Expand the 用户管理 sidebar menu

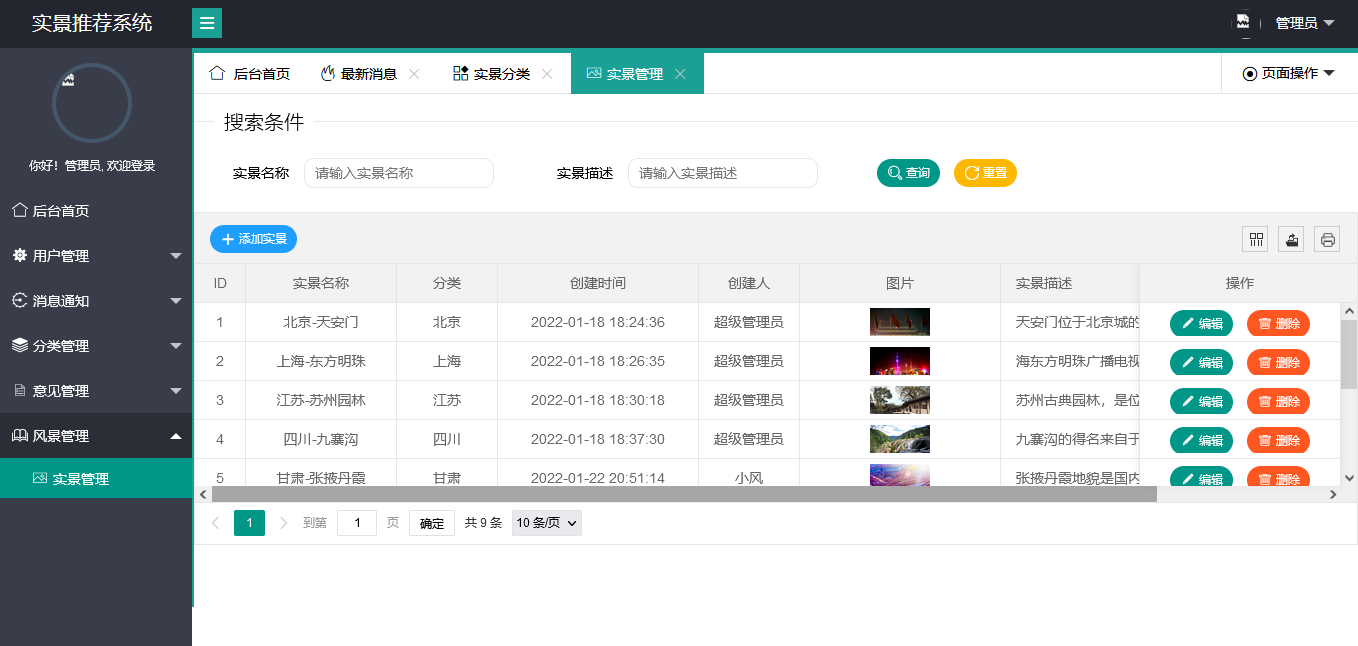click(x=96, y=256)
